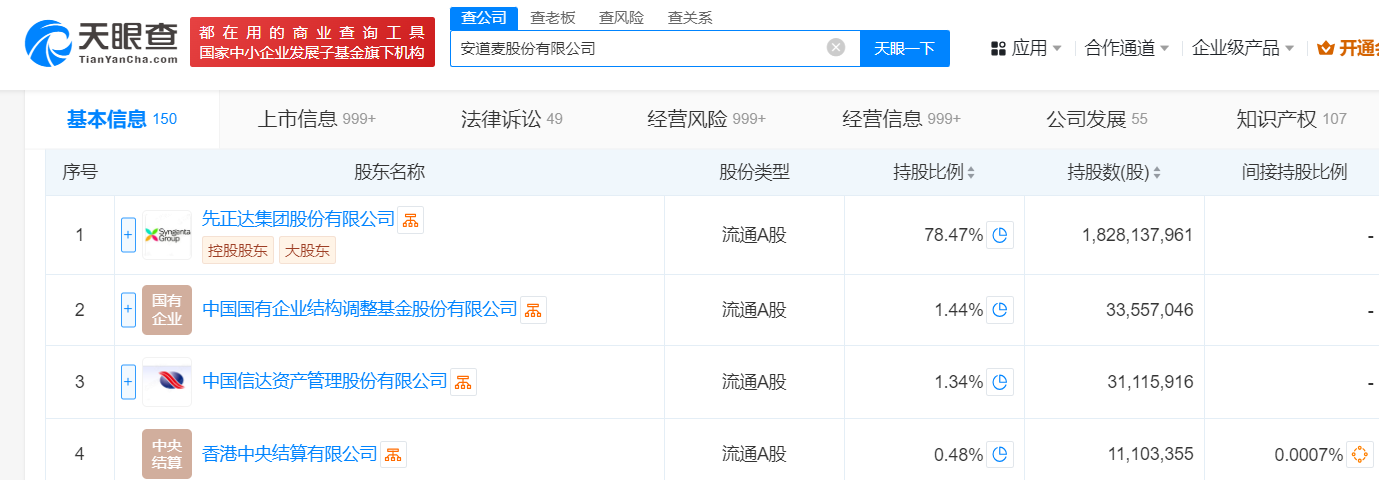
Task: Switch to the 基本信息 tab
Action: [122, 120]
